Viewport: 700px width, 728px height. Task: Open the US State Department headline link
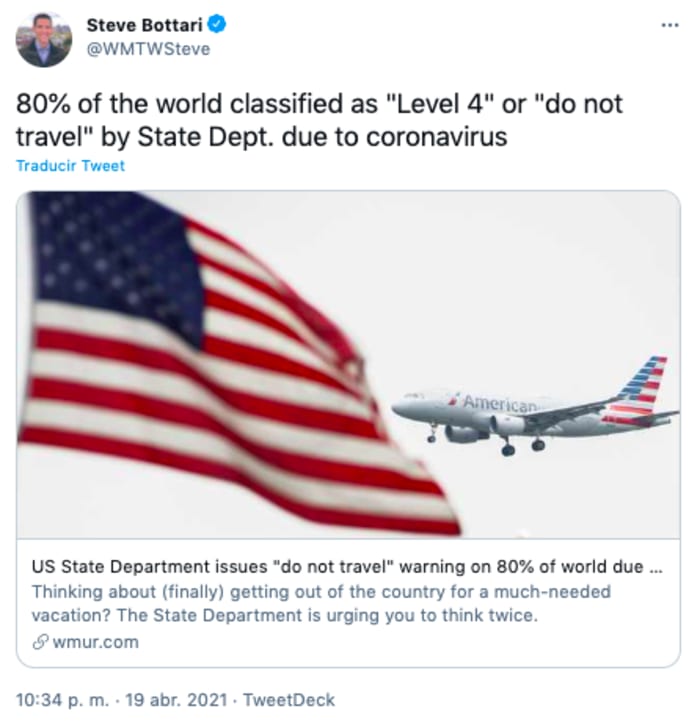click(x=340, y=567)
